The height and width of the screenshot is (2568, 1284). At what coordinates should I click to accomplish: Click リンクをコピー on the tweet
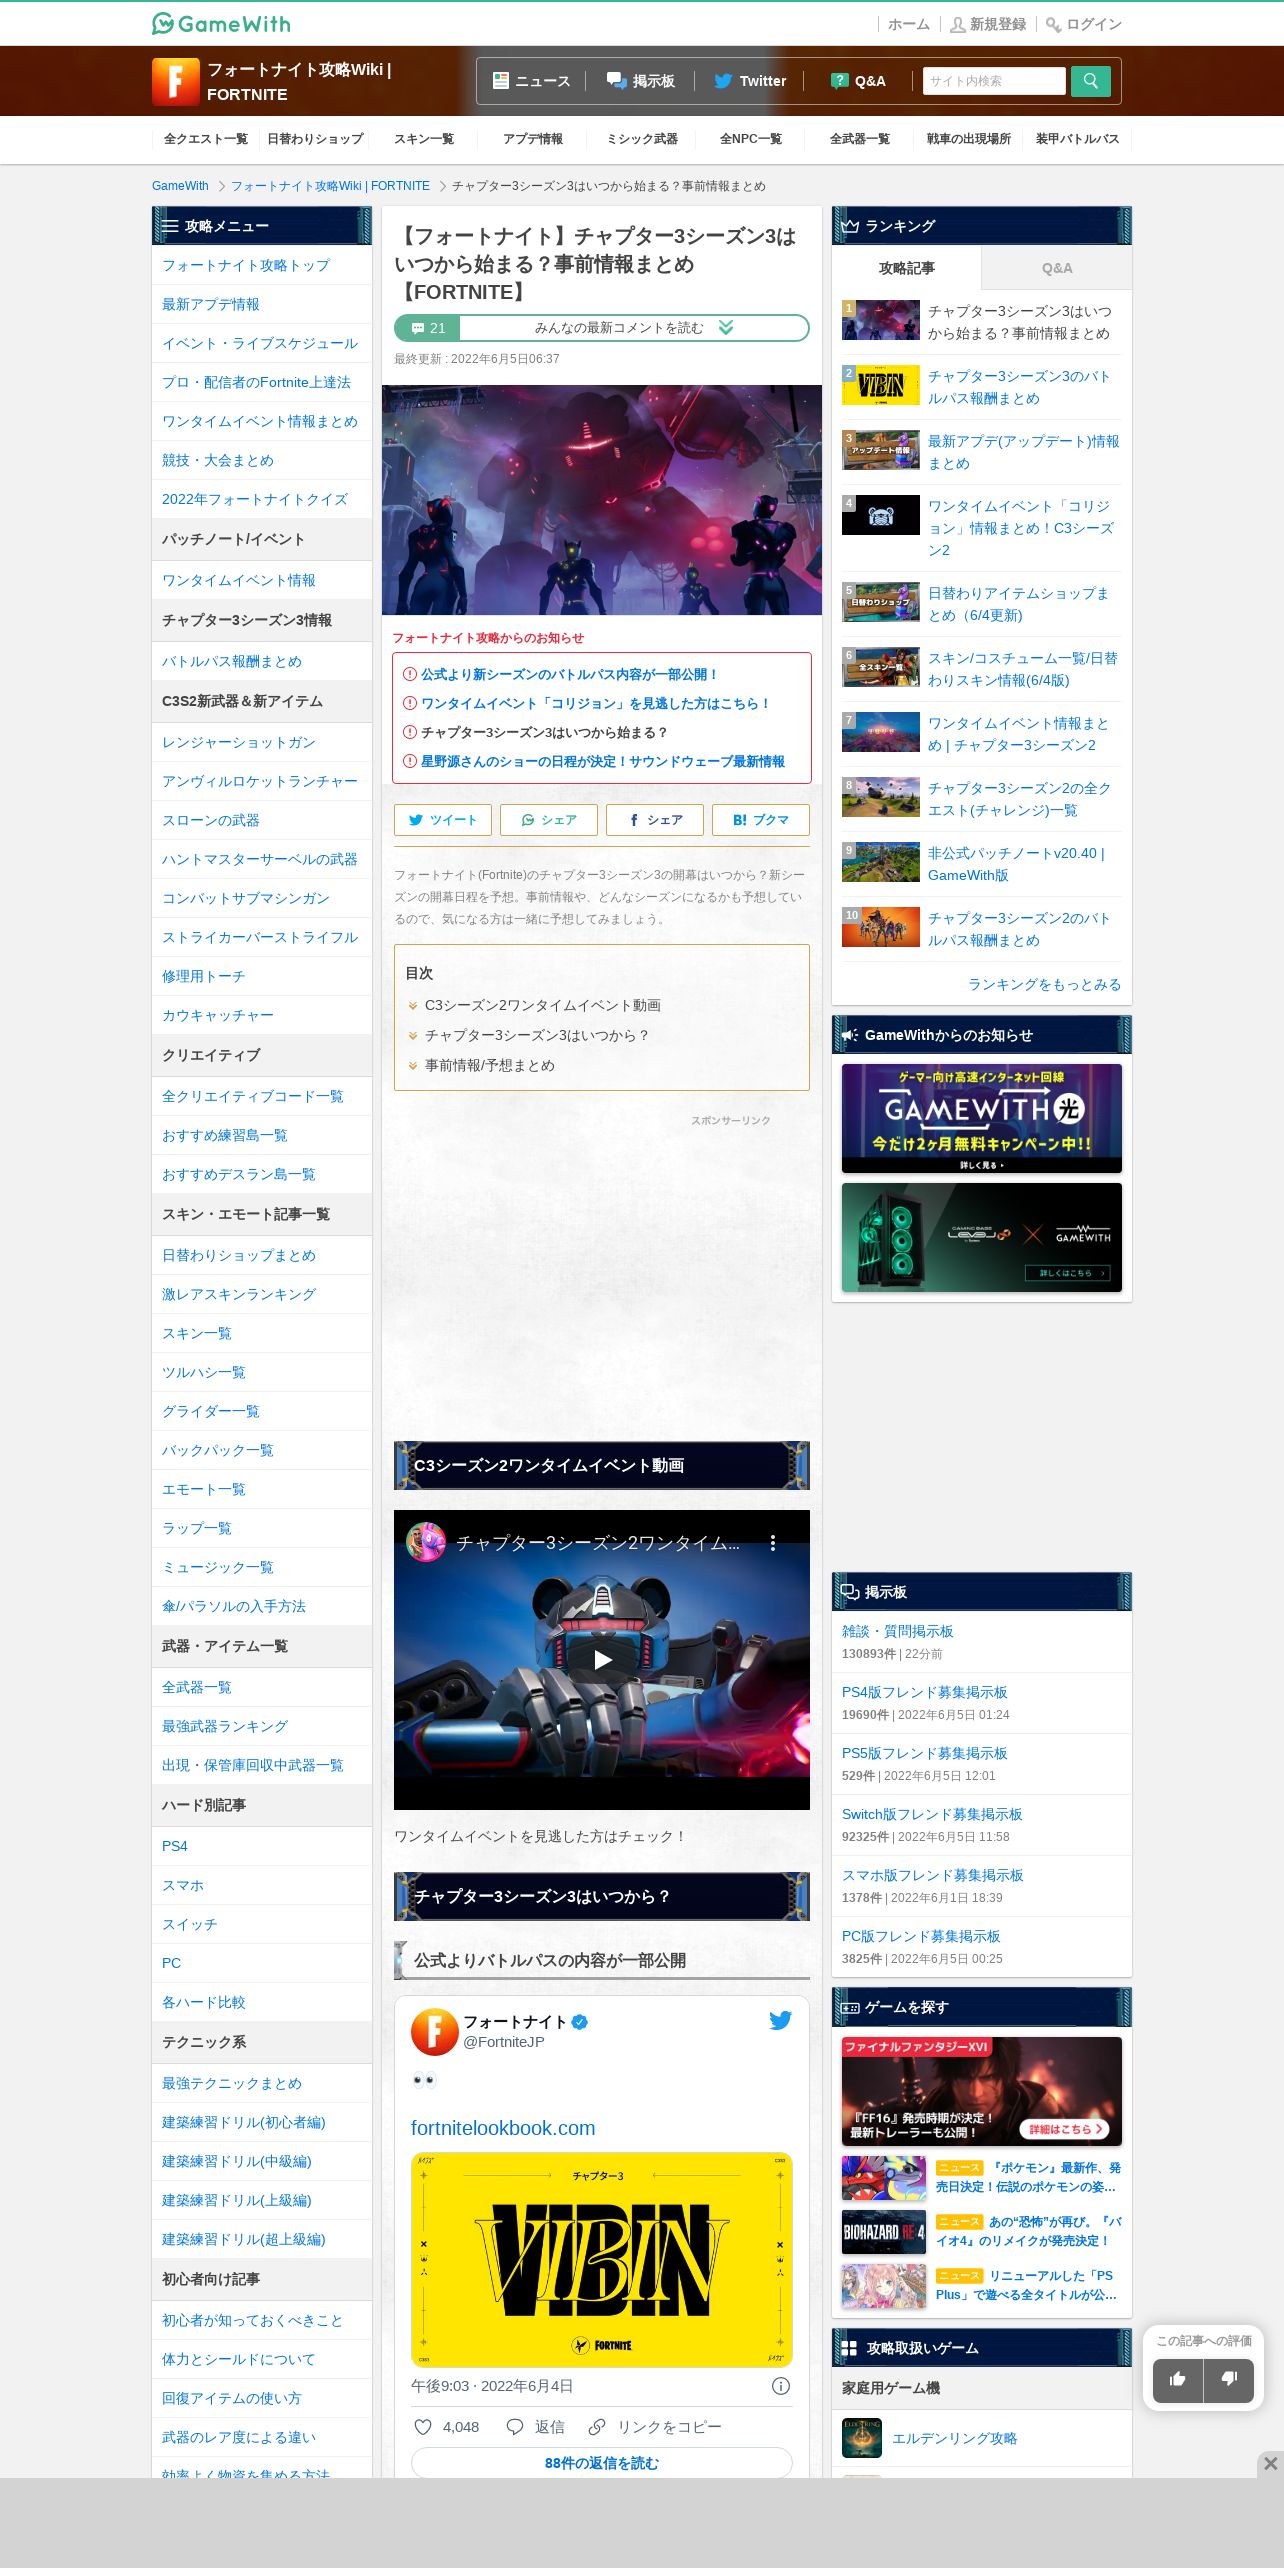tap(655, 2427)
